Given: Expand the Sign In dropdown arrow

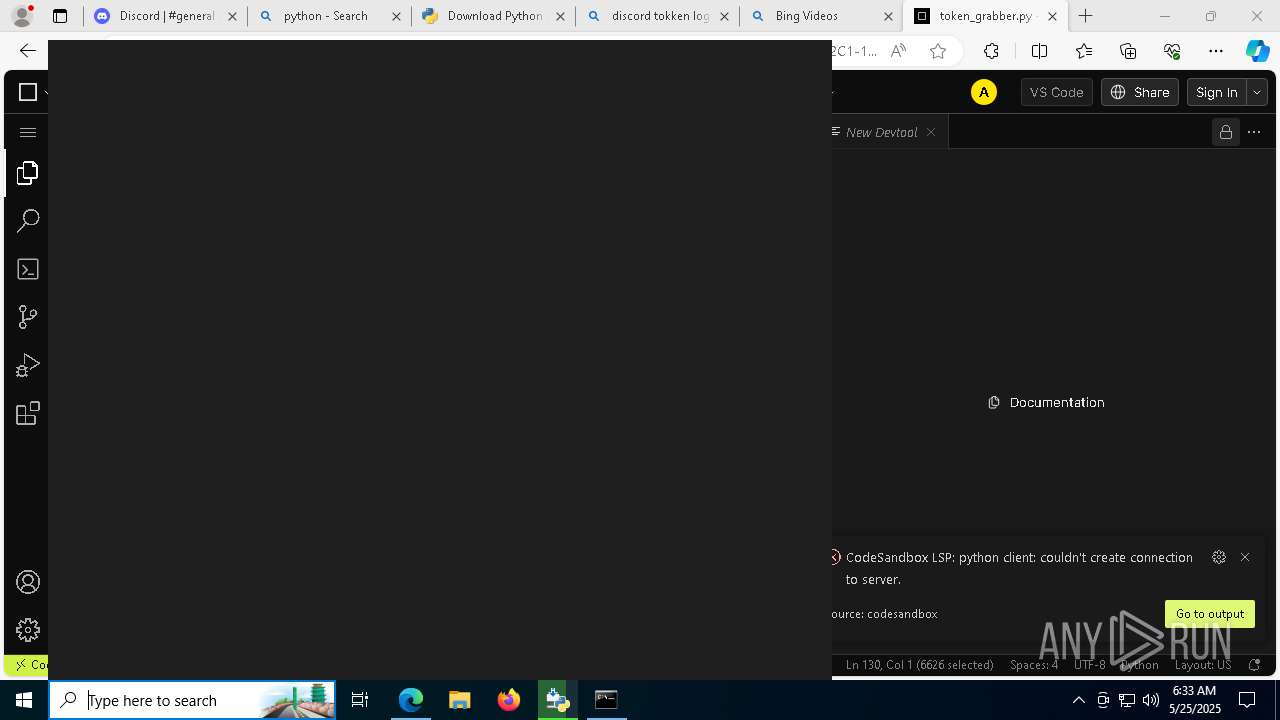Looking at the screenshot, I should (x=1257, y=92).
